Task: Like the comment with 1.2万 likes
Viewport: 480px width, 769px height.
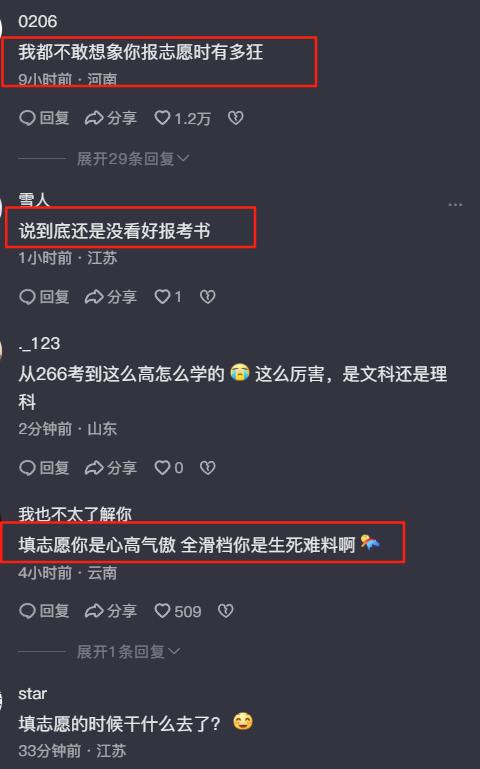Action: tap(182, 118)
